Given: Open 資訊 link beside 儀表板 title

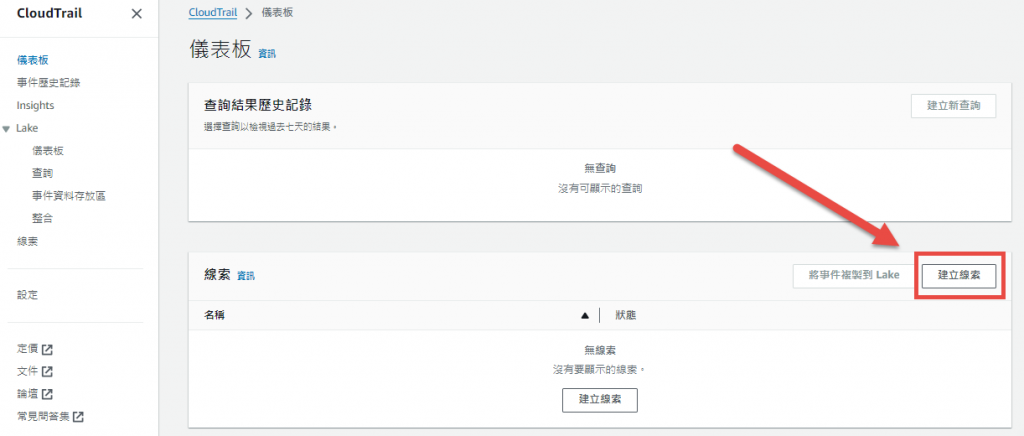Looking at the screenshot, I should click(267, 53).
